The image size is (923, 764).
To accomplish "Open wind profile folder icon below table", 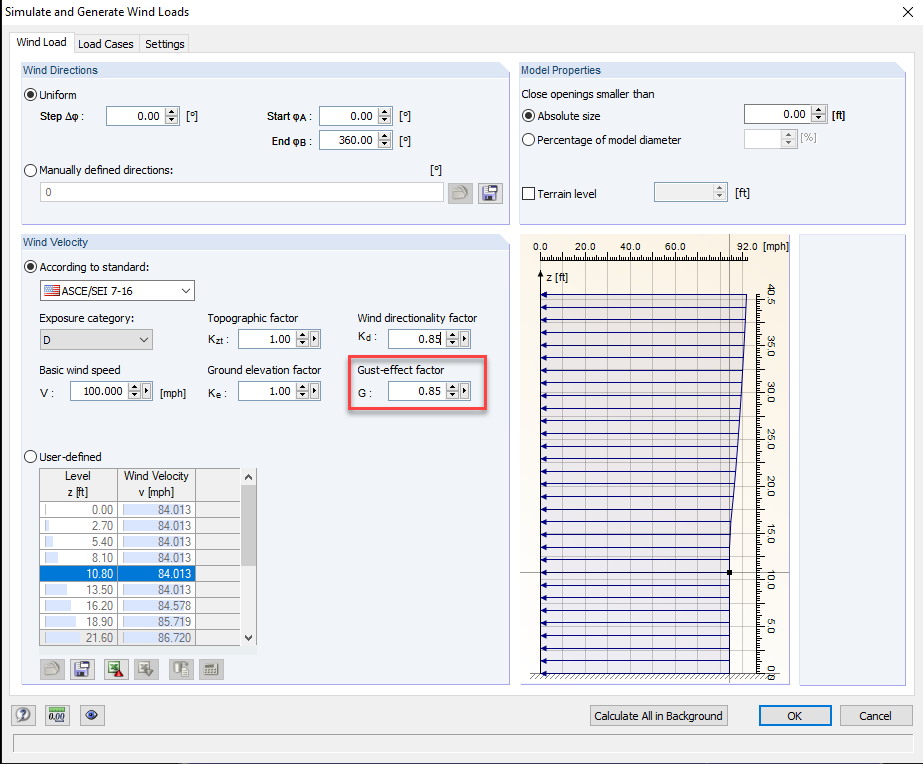I will click(52, 669).
